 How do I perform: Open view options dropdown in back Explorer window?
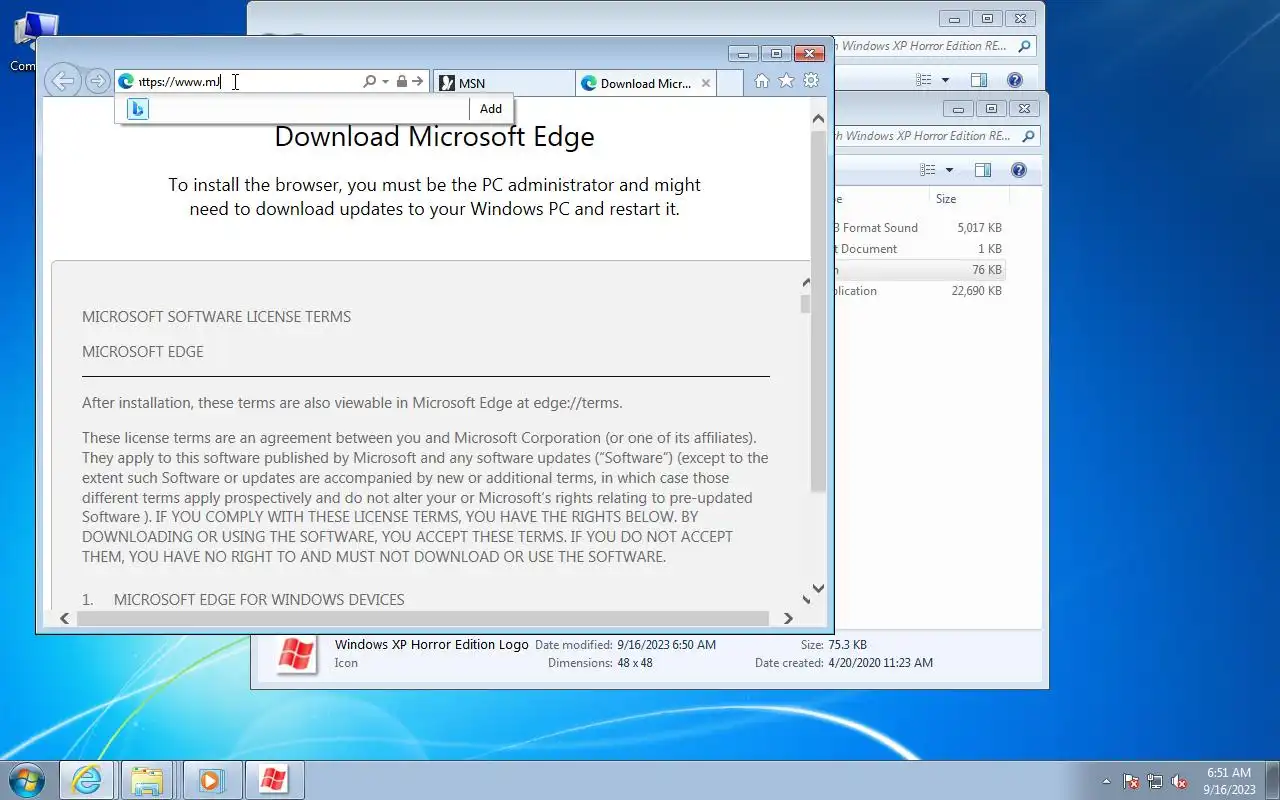point(945,80)
